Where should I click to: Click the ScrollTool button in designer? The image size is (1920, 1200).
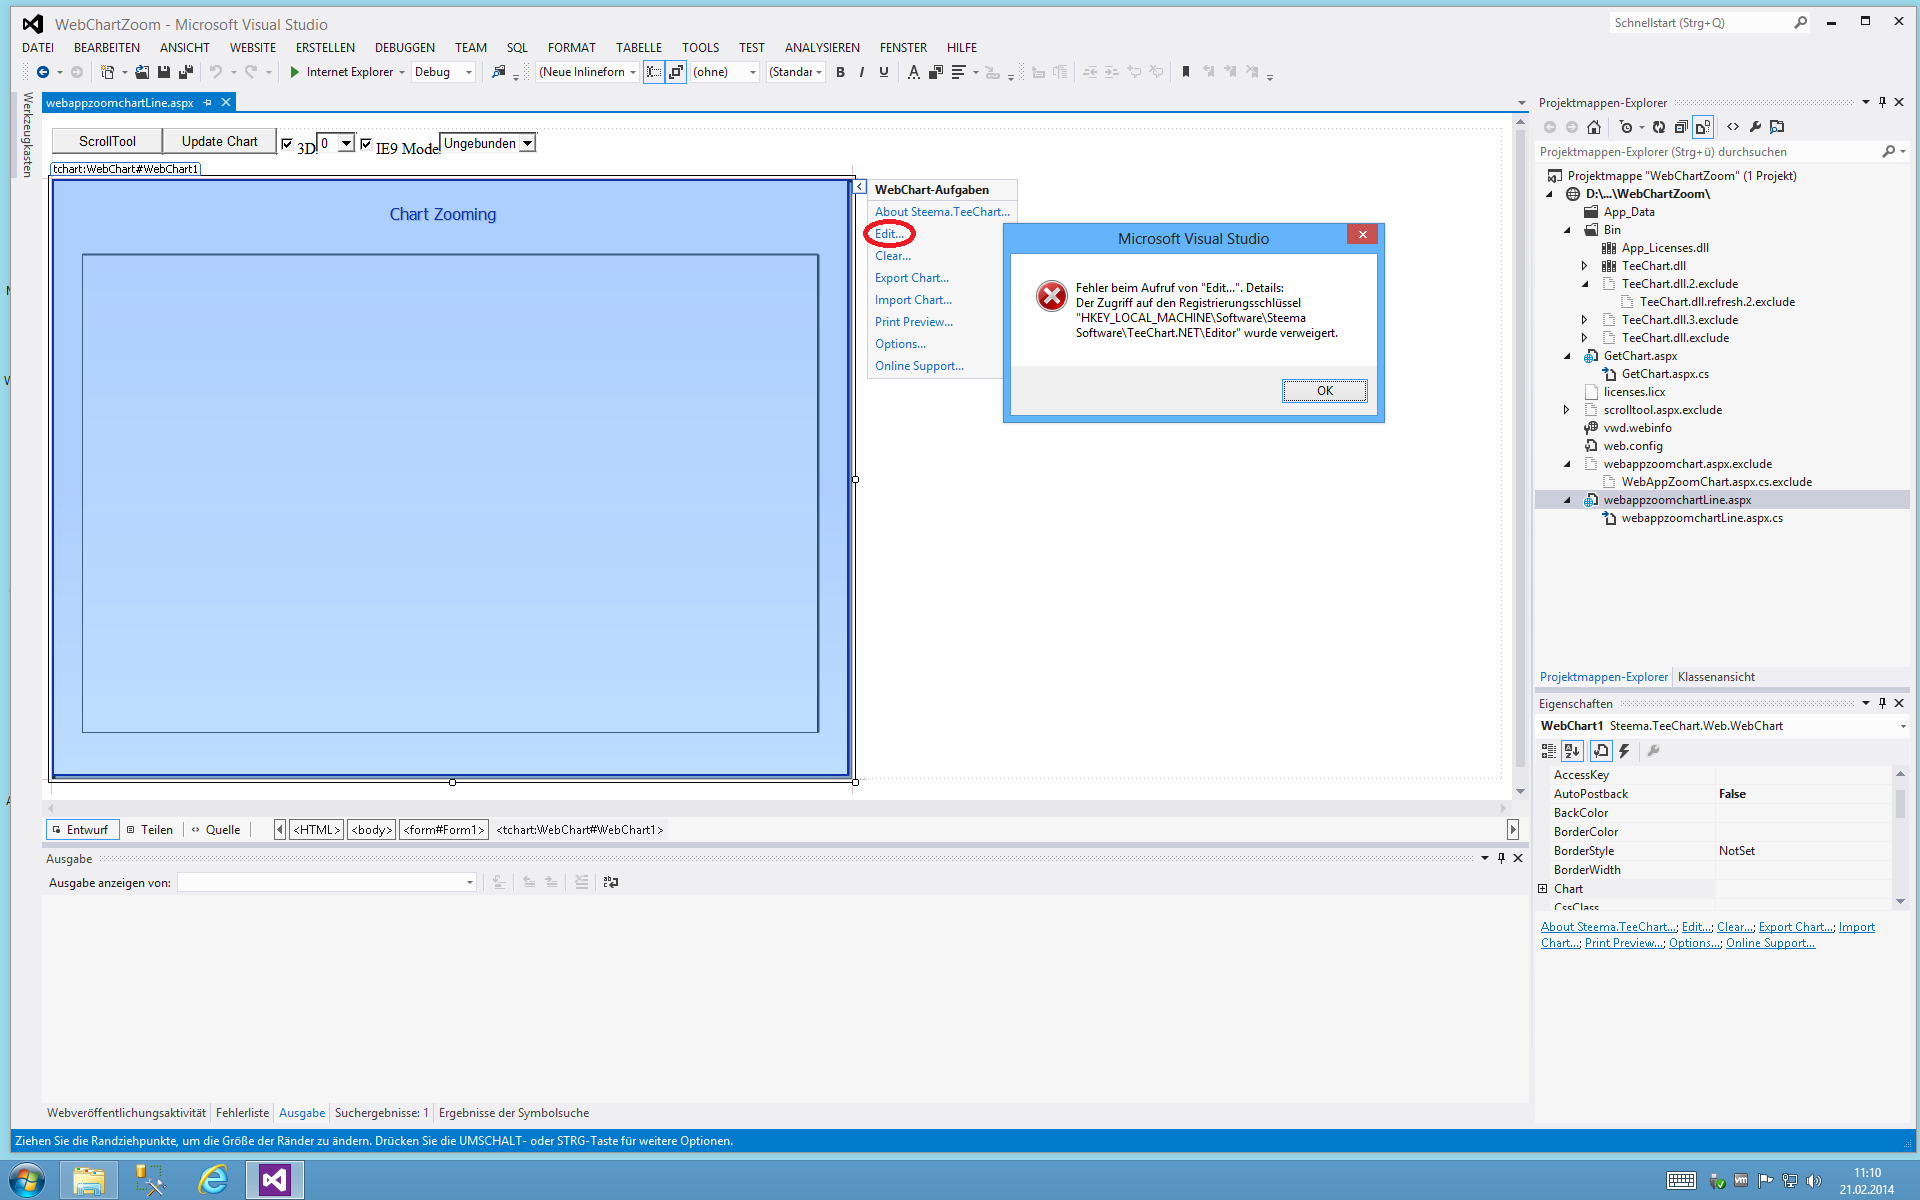tap(107, 141)
